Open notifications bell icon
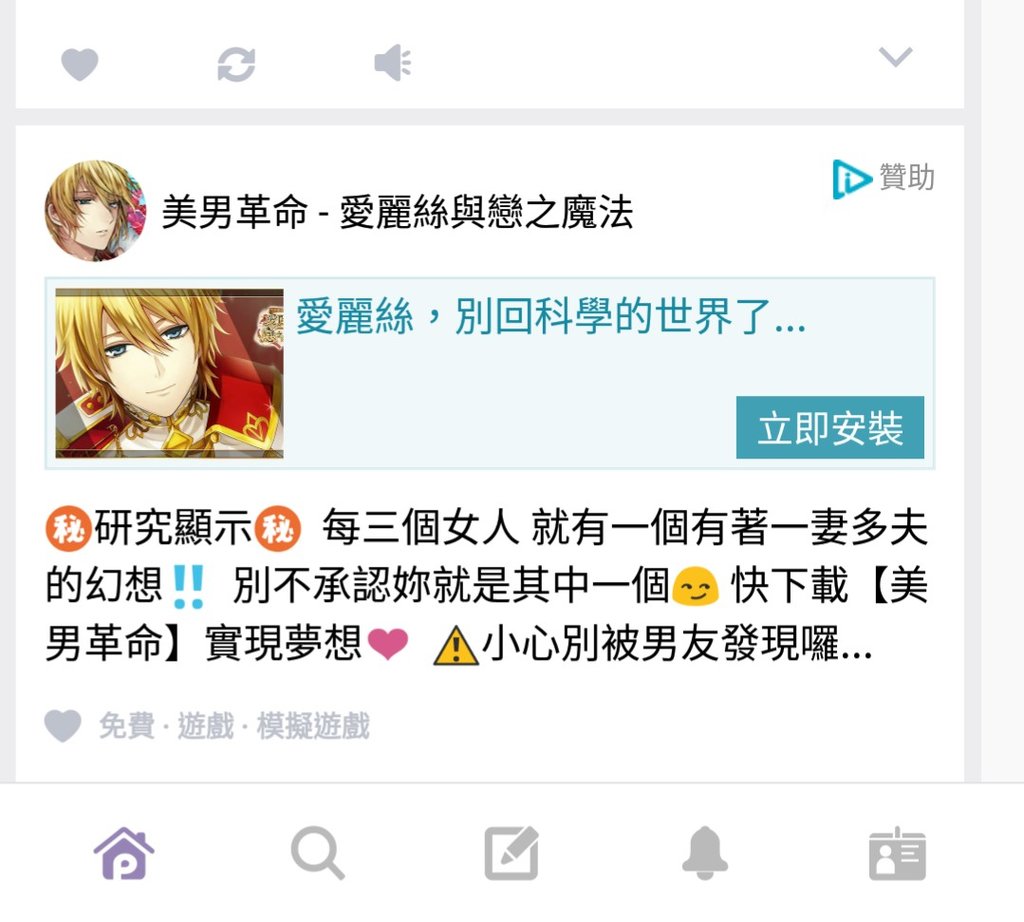This screenshot has width=1024, height=922. 705,853
